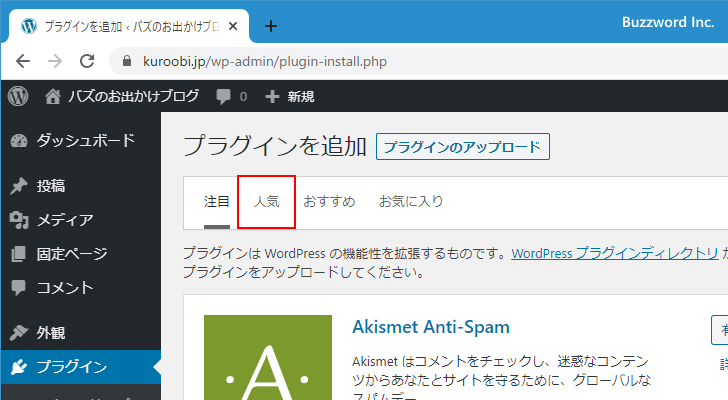
Task: Click the browser forward arrow
Action: (55, 61)
